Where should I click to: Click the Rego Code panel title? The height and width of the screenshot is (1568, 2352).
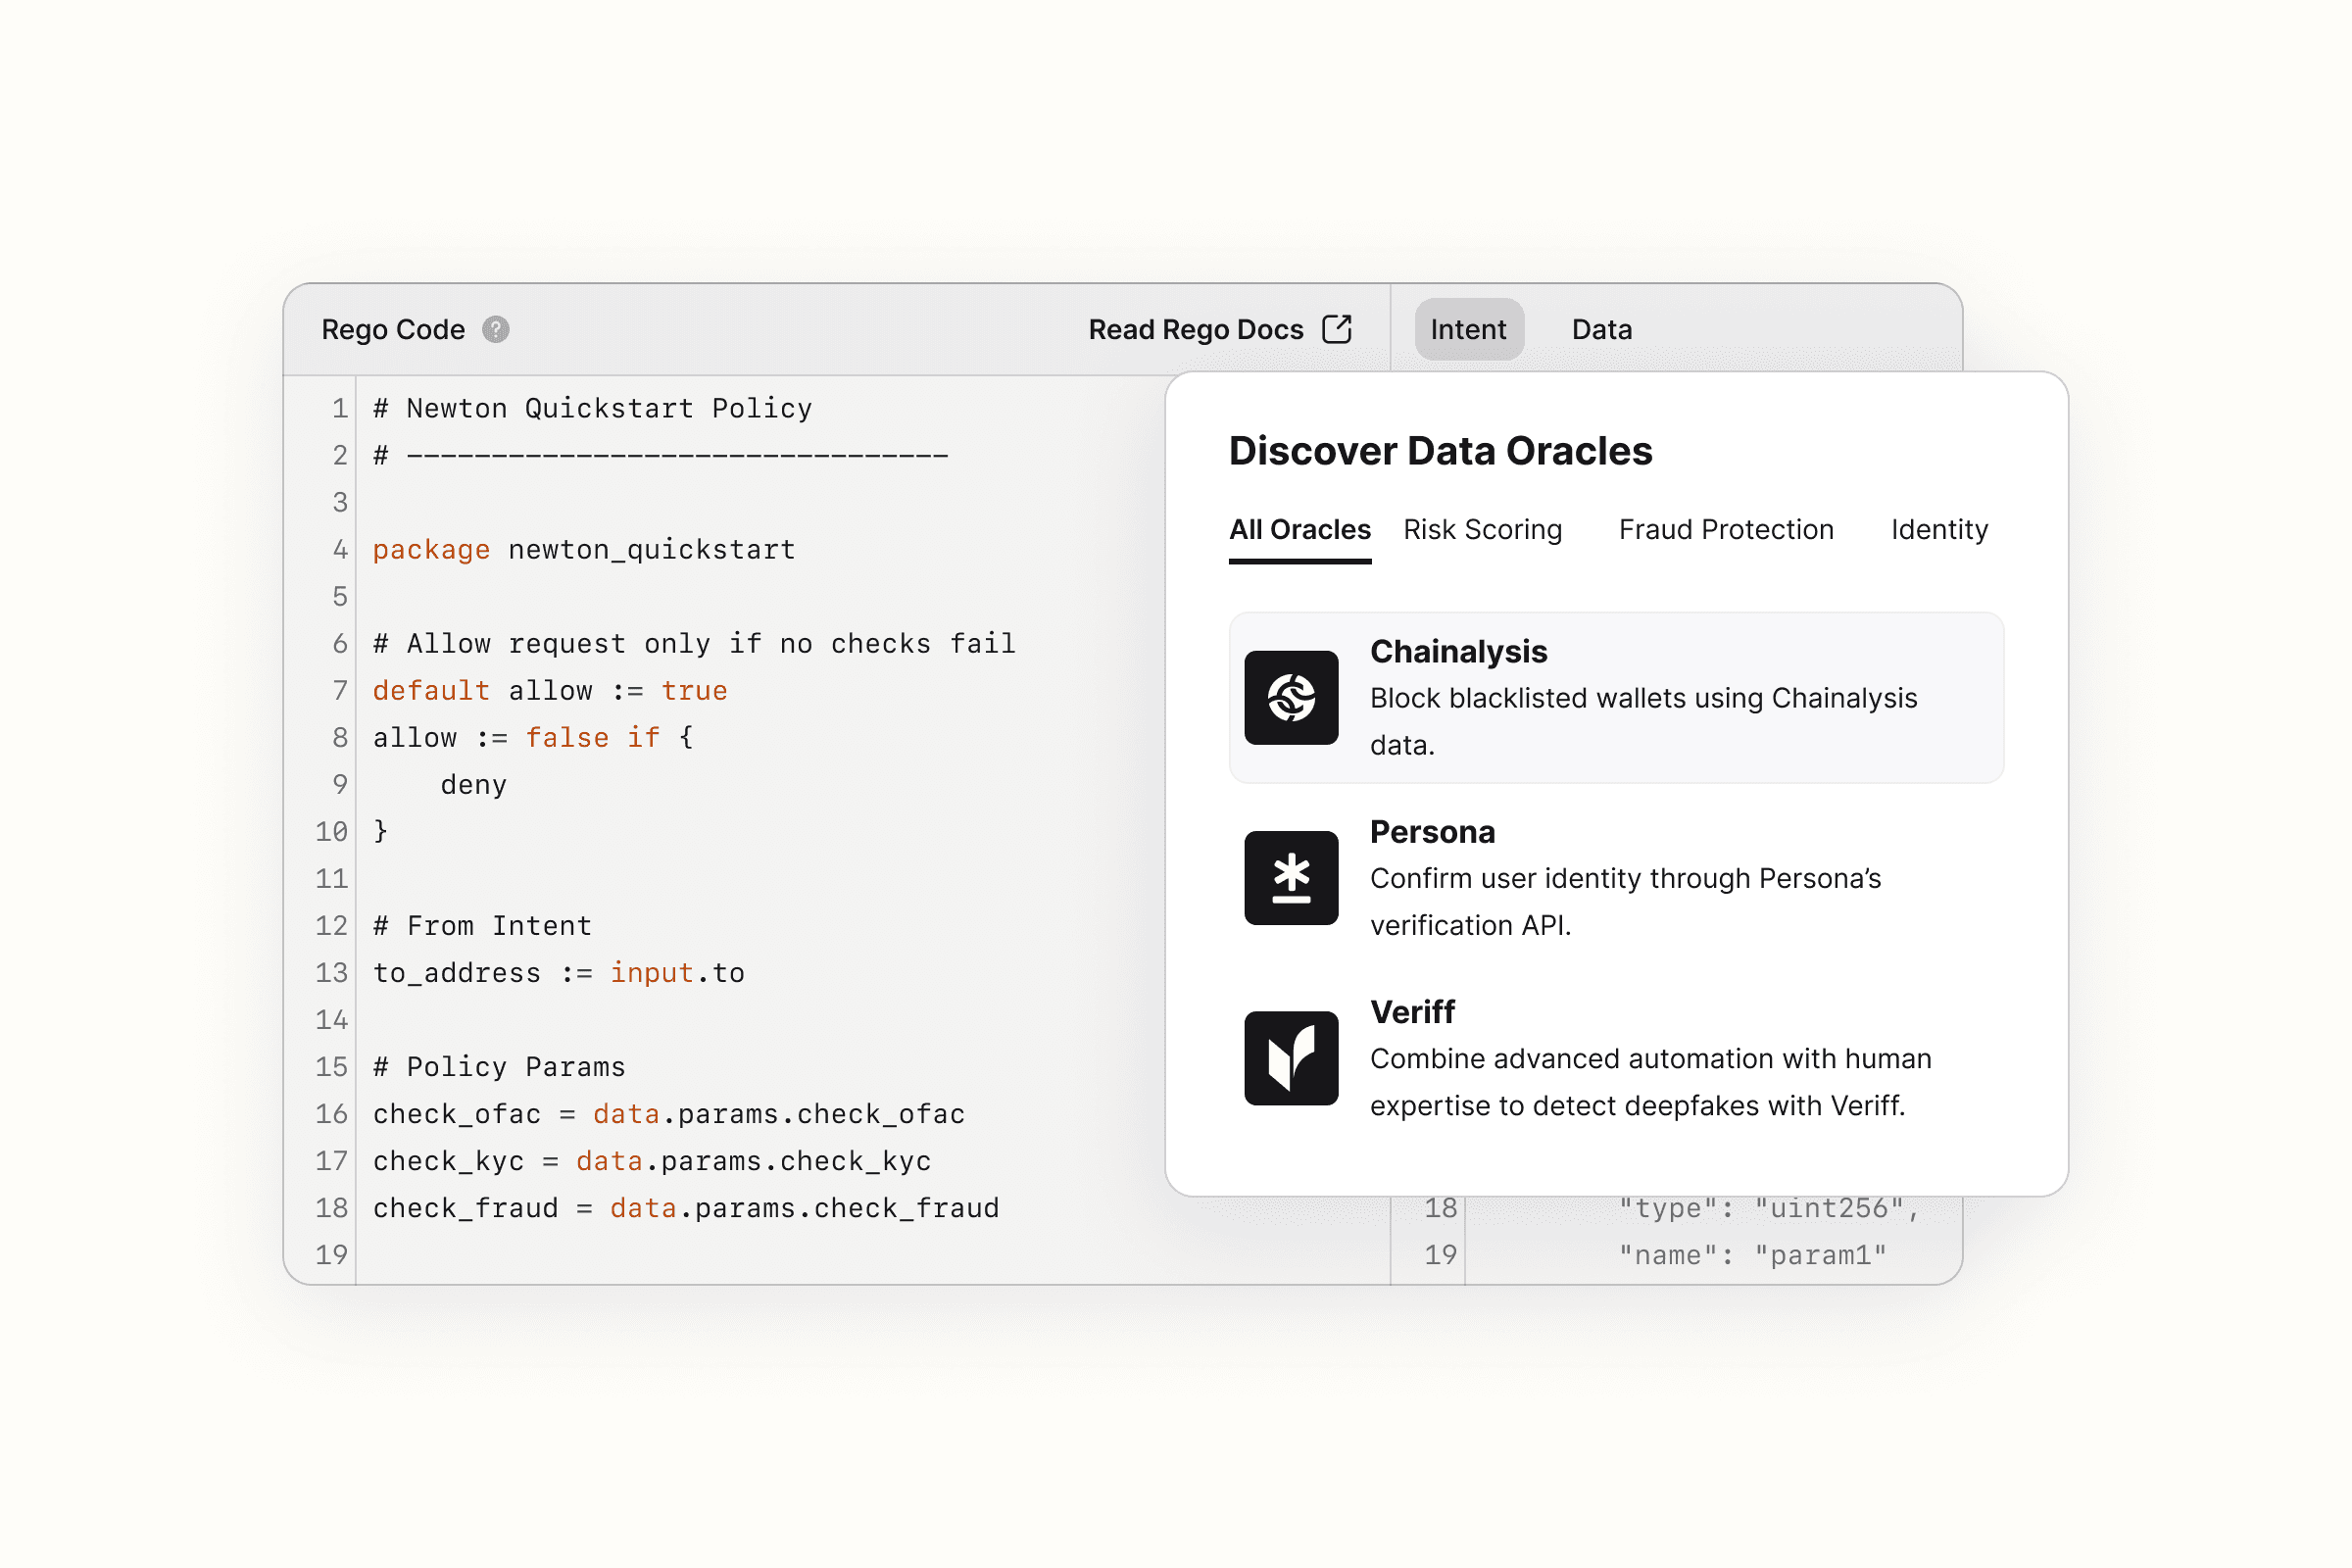tap(393, 329)
